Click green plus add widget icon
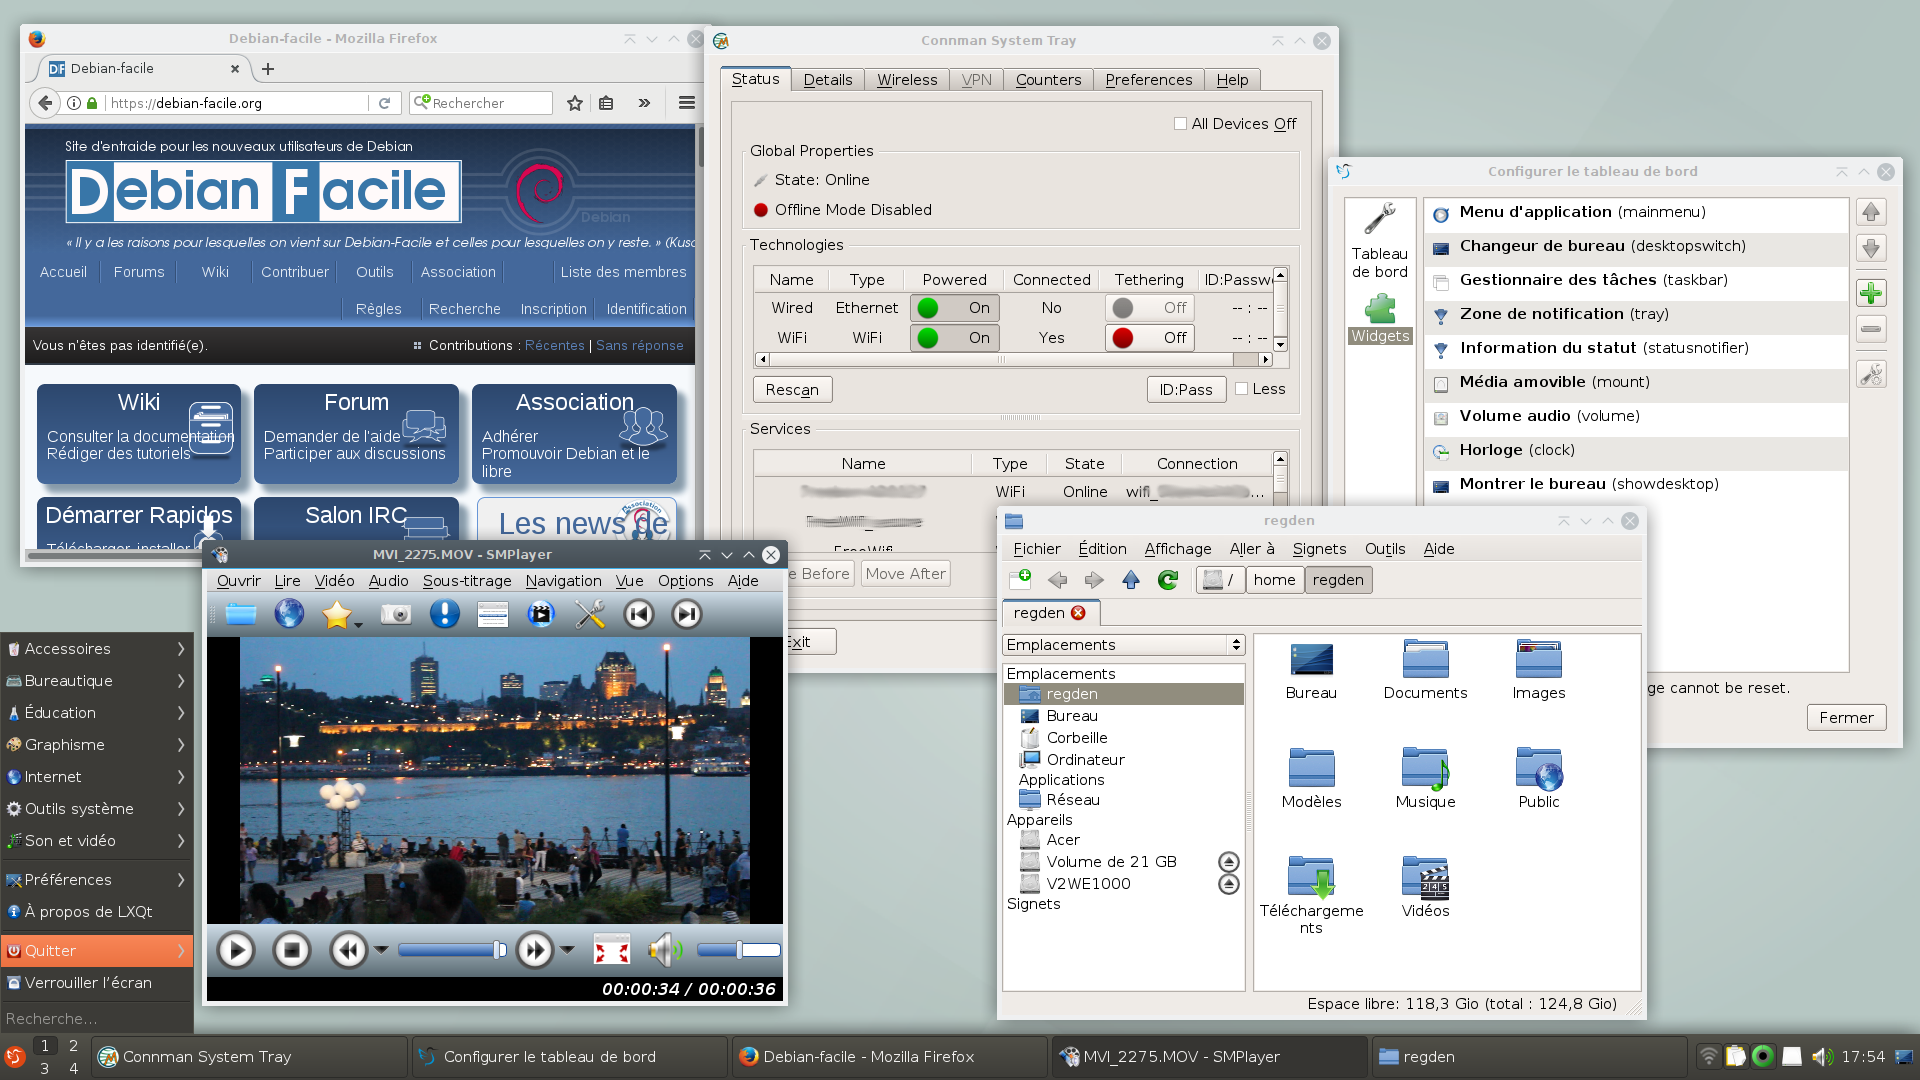 [1870, 293]
